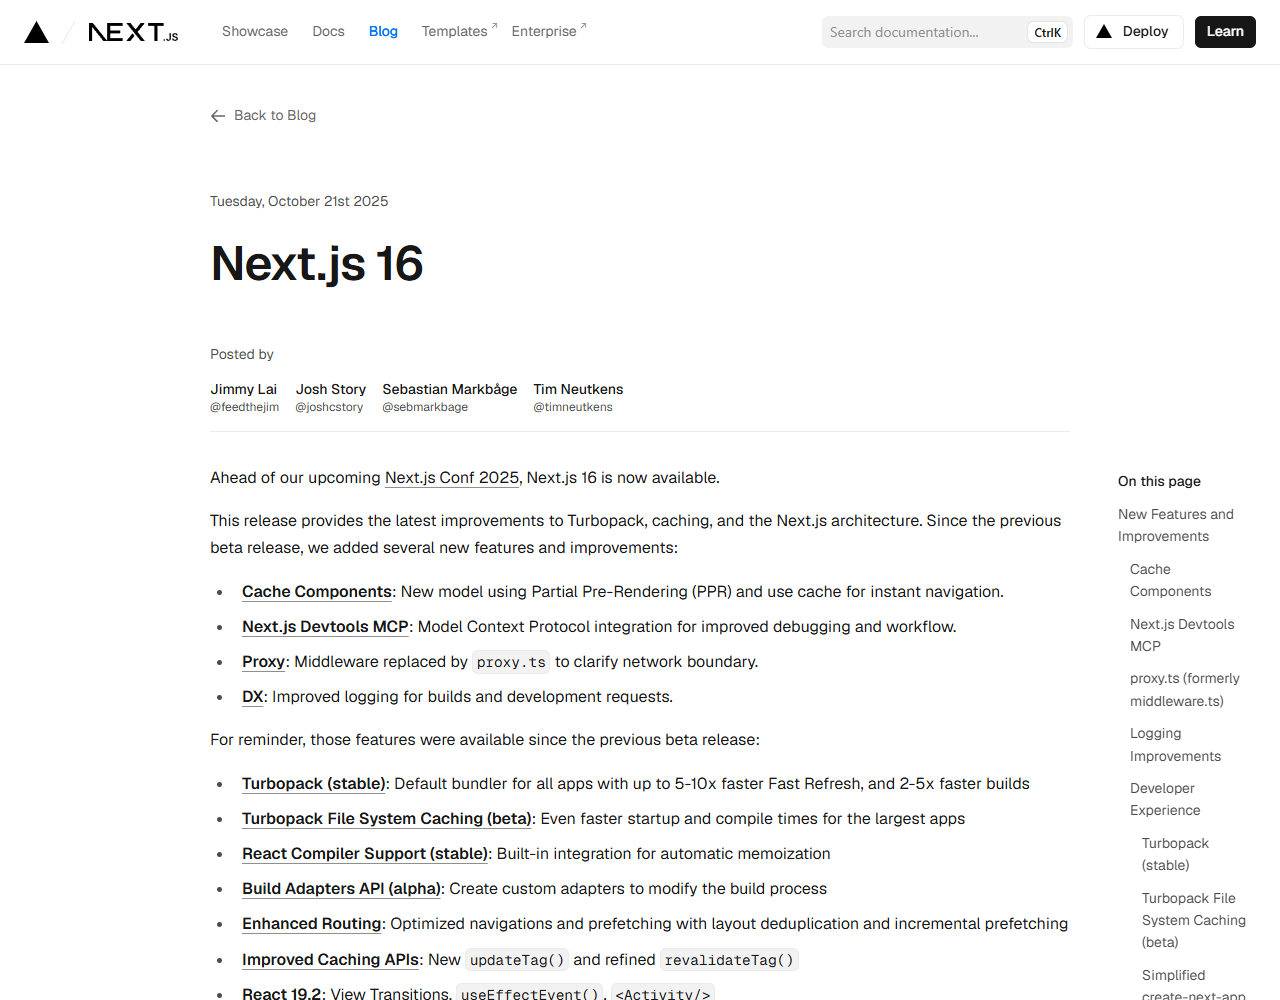This screenshot has width=1280, height=1000.
Task: Focus the Search documentation field
Action: (x=947, y=32)
